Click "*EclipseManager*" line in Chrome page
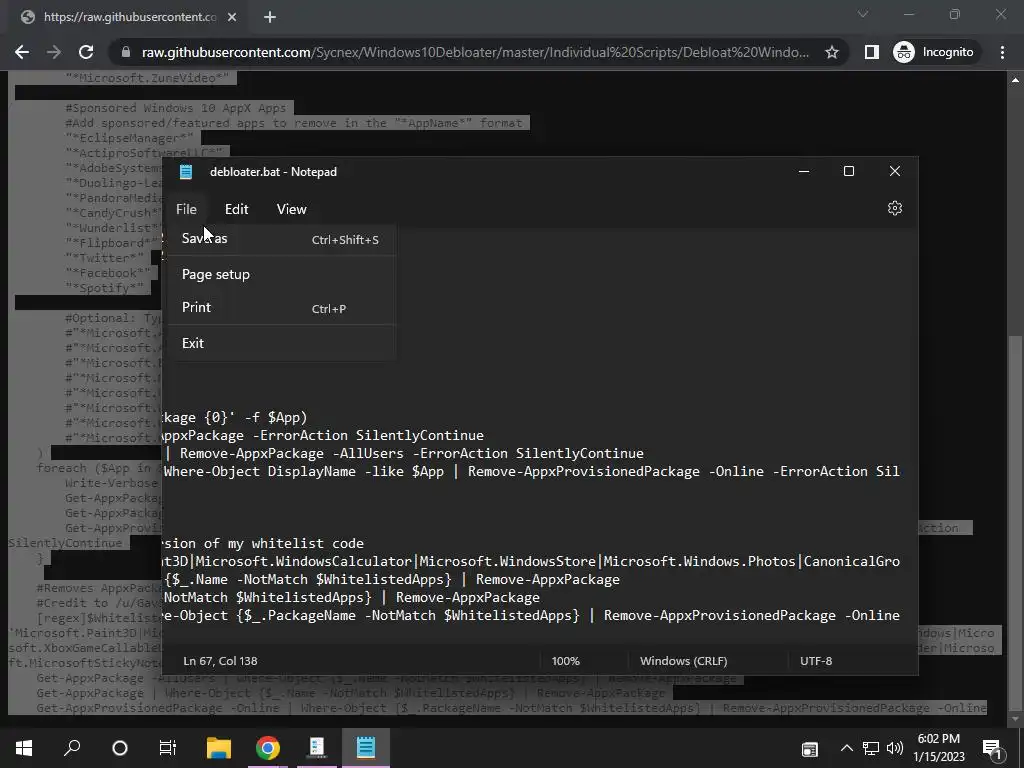 click(x=129, y=138)
